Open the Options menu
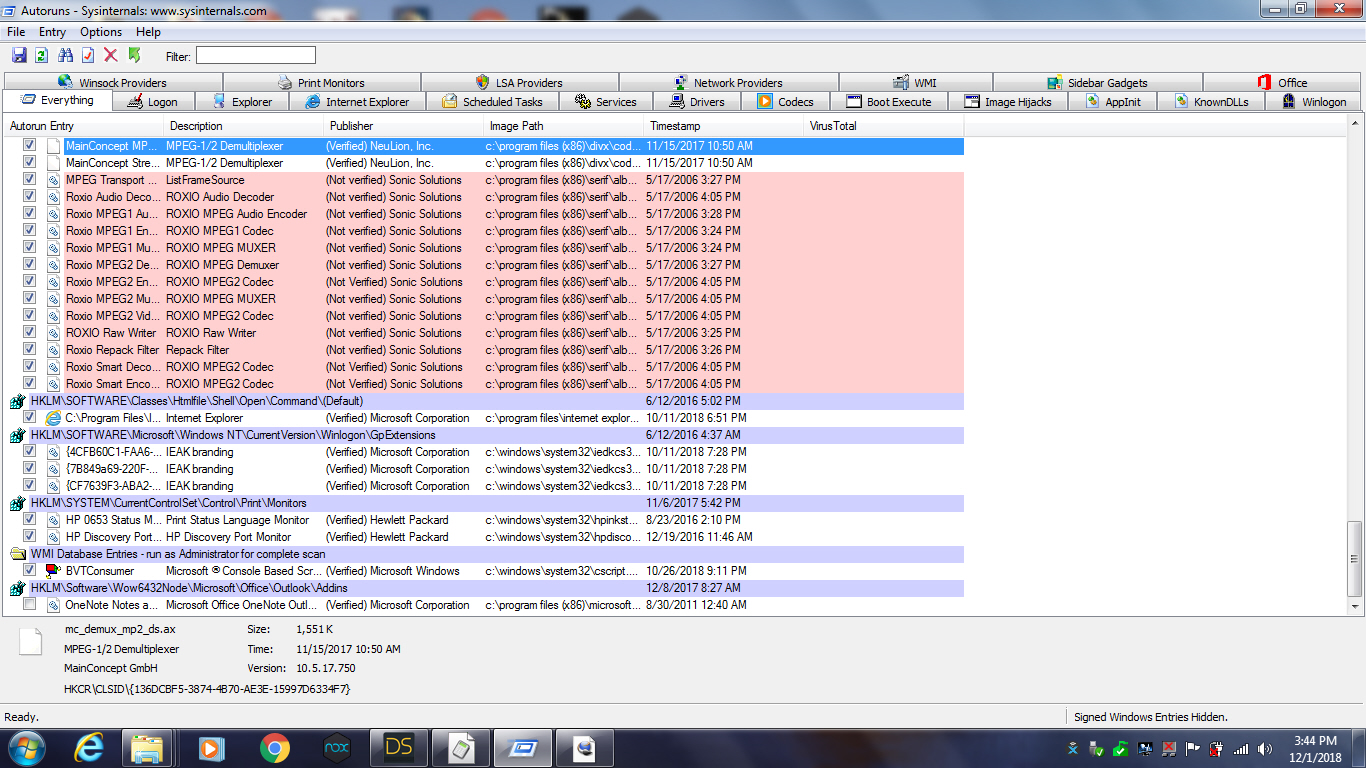The image size is (1366, 768). point(101,32)
